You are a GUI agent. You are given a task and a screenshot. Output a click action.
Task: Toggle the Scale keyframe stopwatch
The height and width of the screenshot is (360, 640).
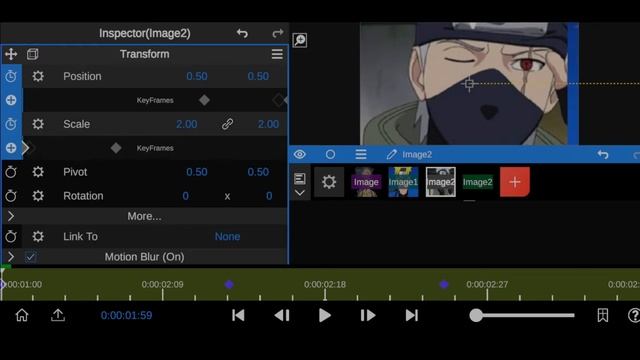pyautogui.click(x=11, y=124)
